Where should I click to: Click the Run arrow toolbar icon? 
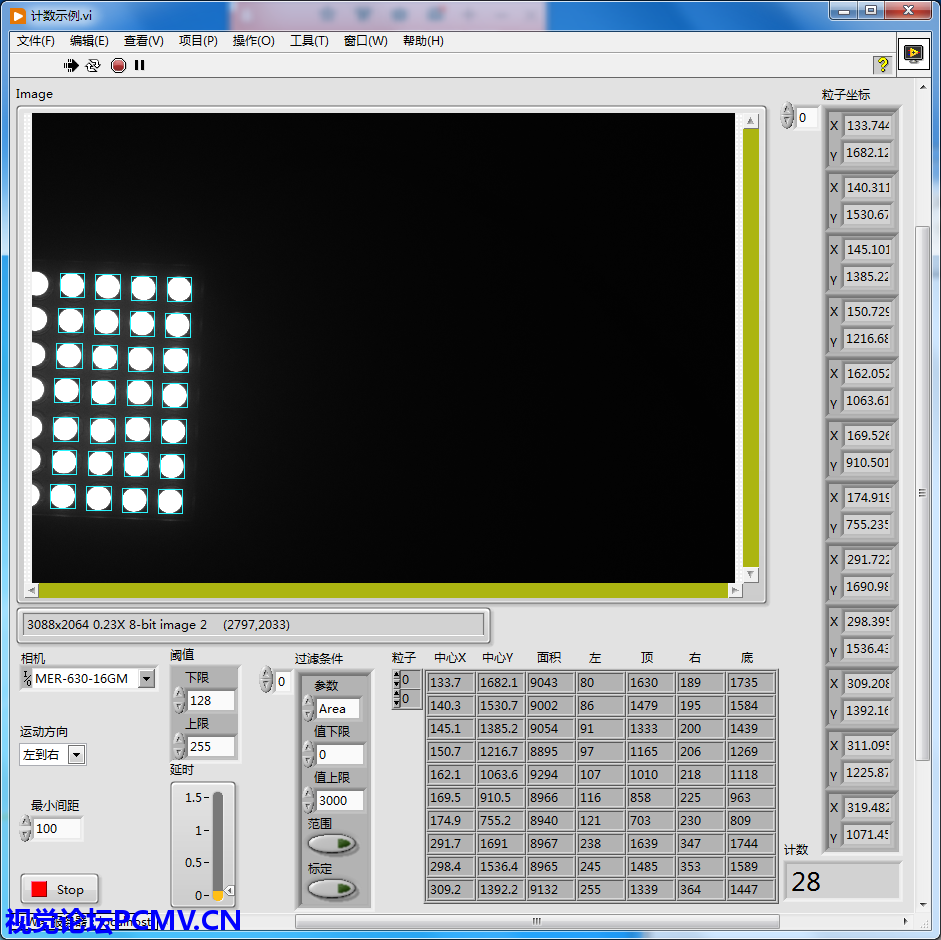tap(71, 65)
